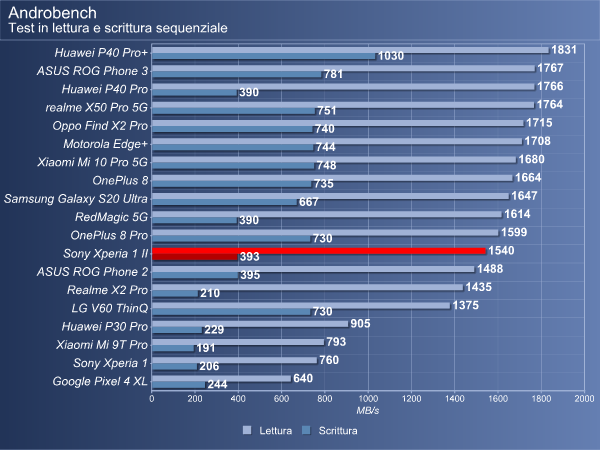The width and height of the screenshot is (600, 450).
Task: Click the 735 write value
Action: [324, 184]
